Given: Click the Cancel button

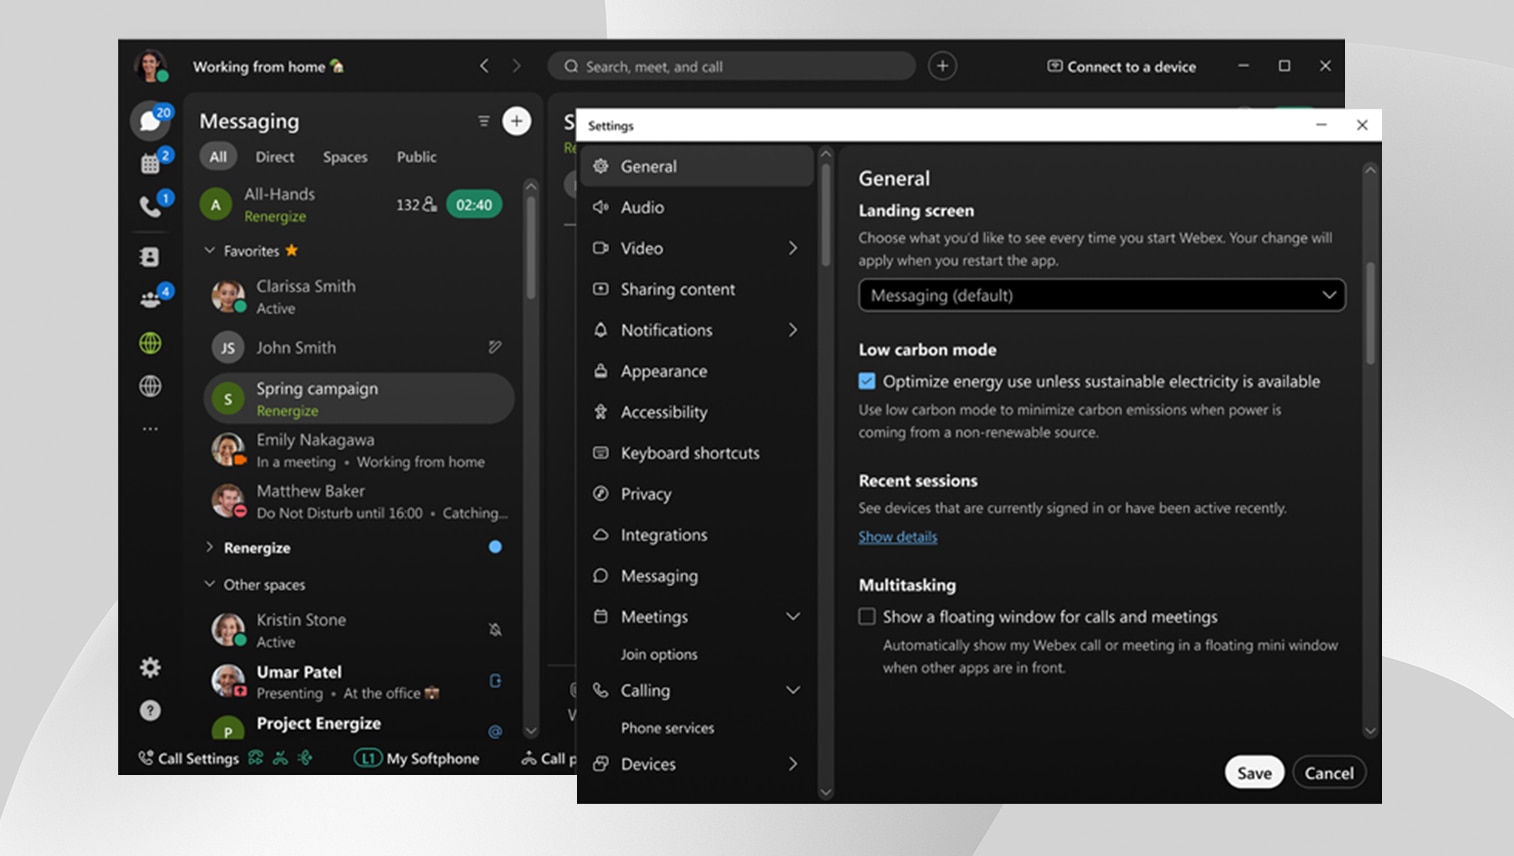Looking at the screenshot, I should [1329, 773].
